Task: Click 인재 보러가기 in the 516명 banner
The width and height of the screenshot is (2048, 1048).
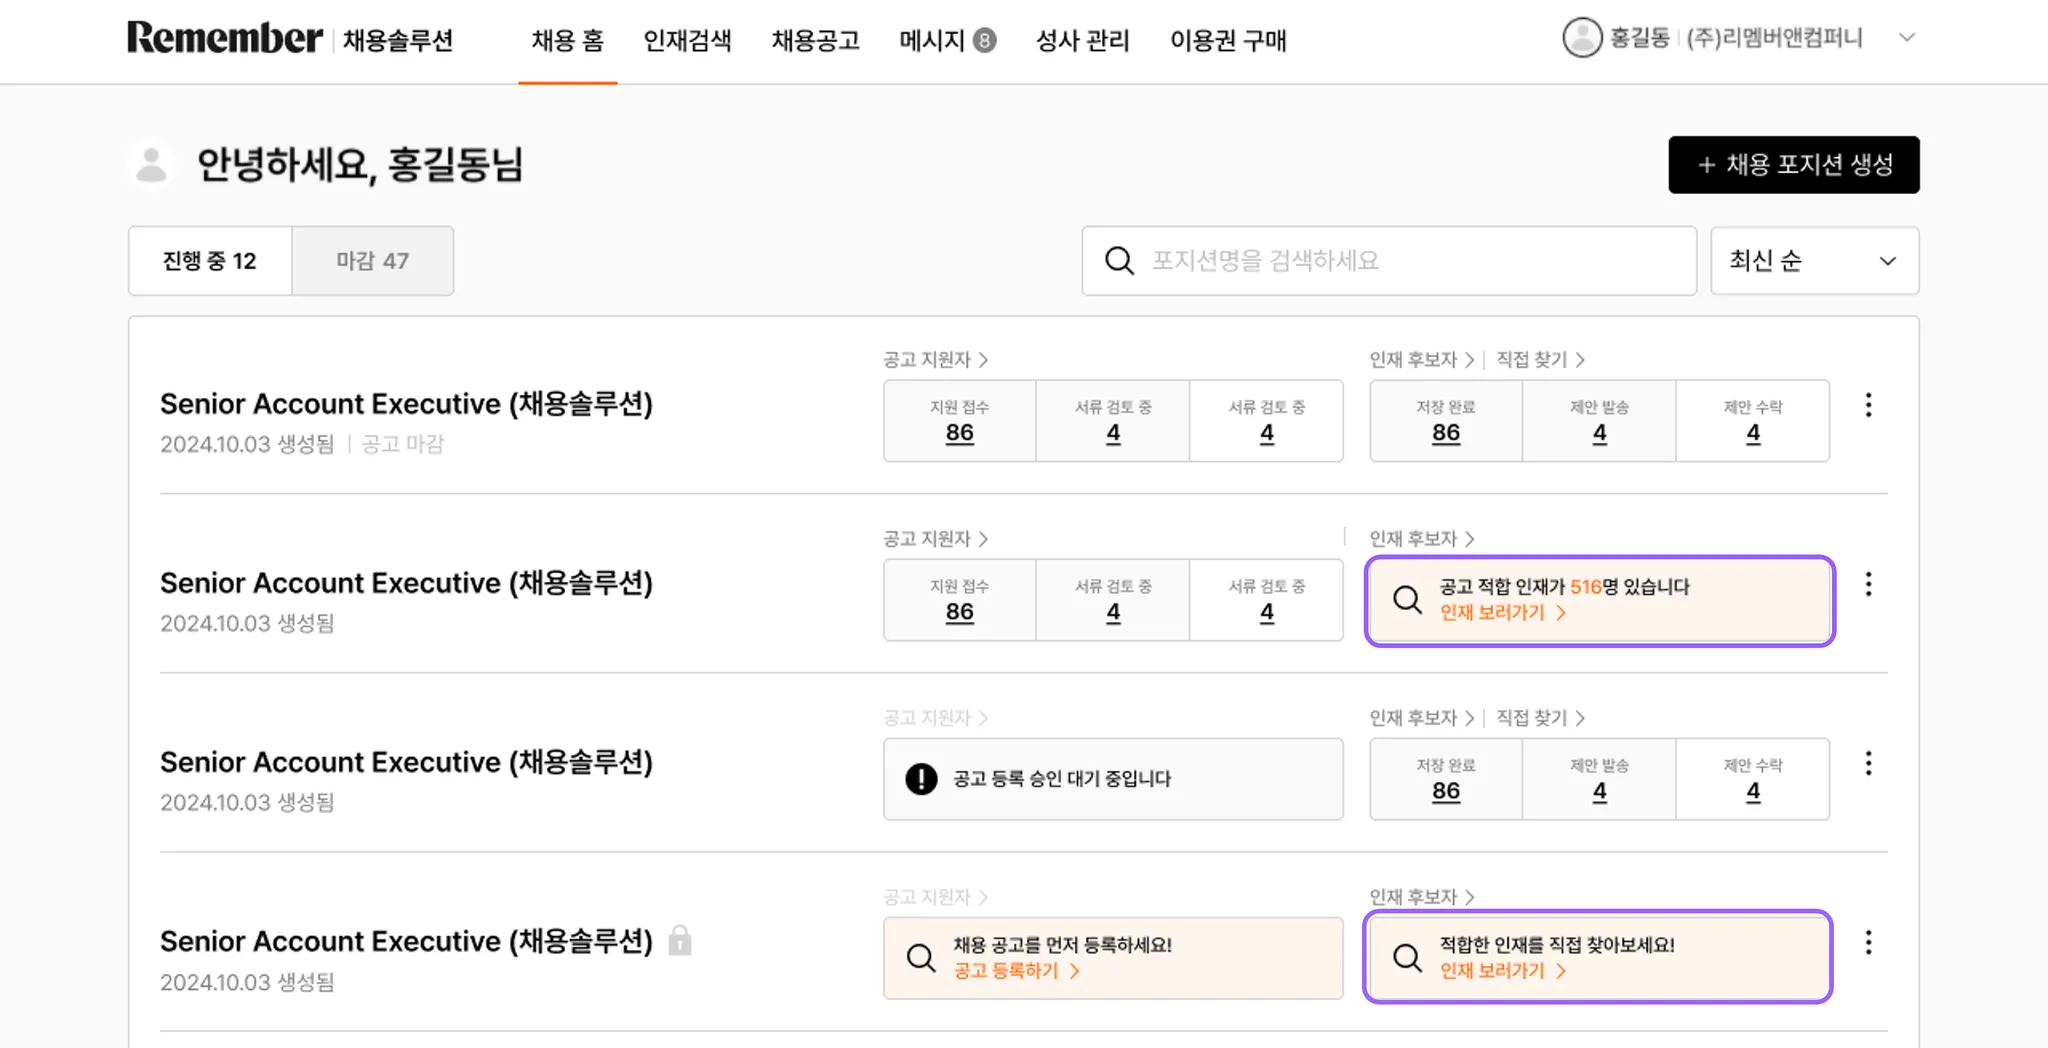Action: pyautogui.click(x=1502, y=612)
